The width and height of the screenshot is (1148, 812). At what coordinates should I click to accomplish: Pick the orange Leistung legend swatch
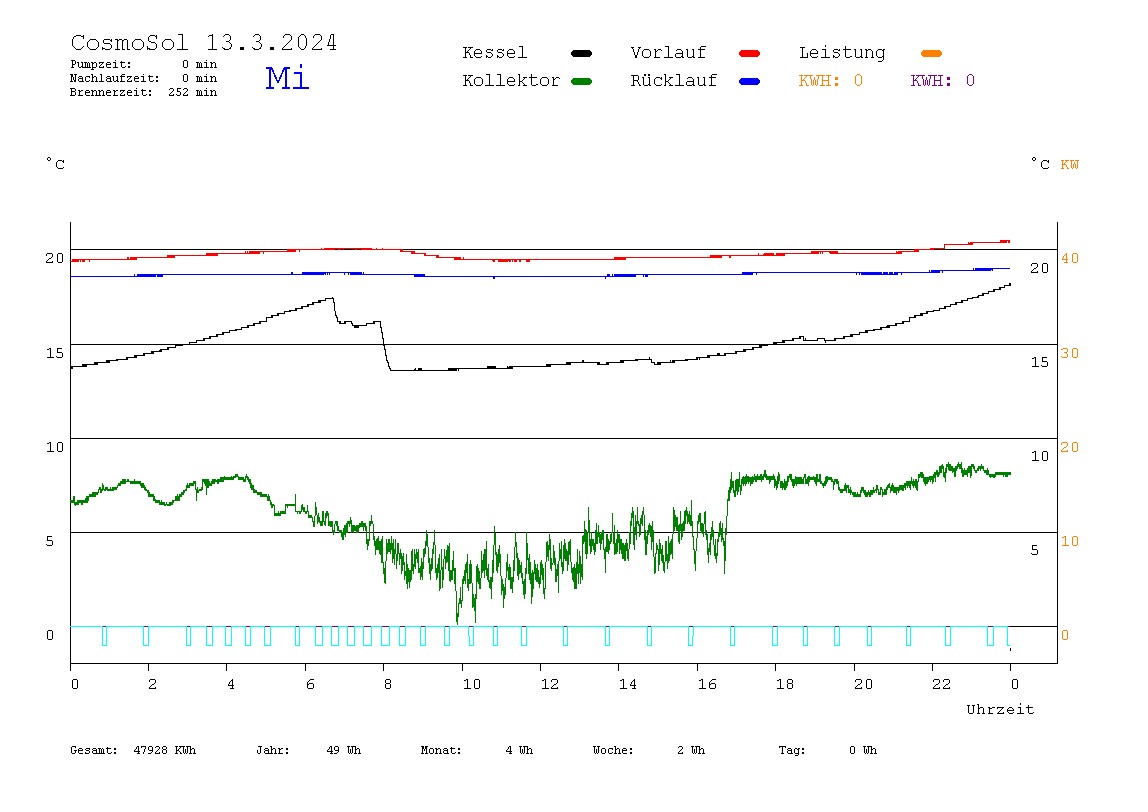coord(931,53)
